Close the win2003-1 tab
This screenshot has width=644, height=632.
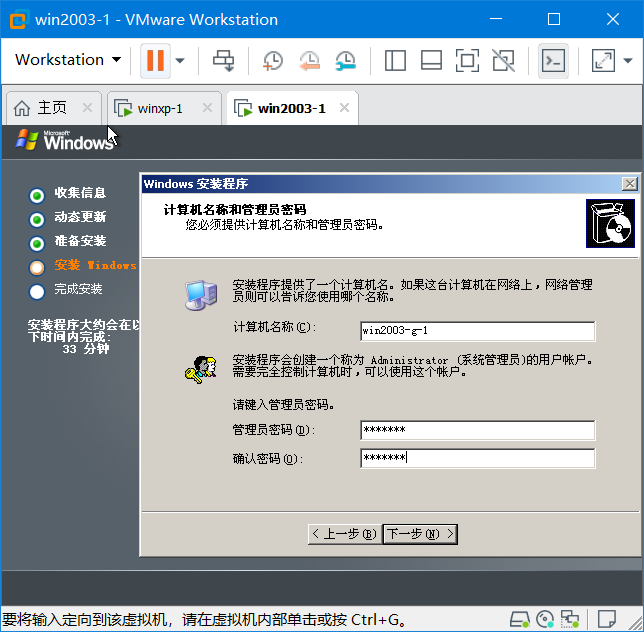click(x=344, y=108)
